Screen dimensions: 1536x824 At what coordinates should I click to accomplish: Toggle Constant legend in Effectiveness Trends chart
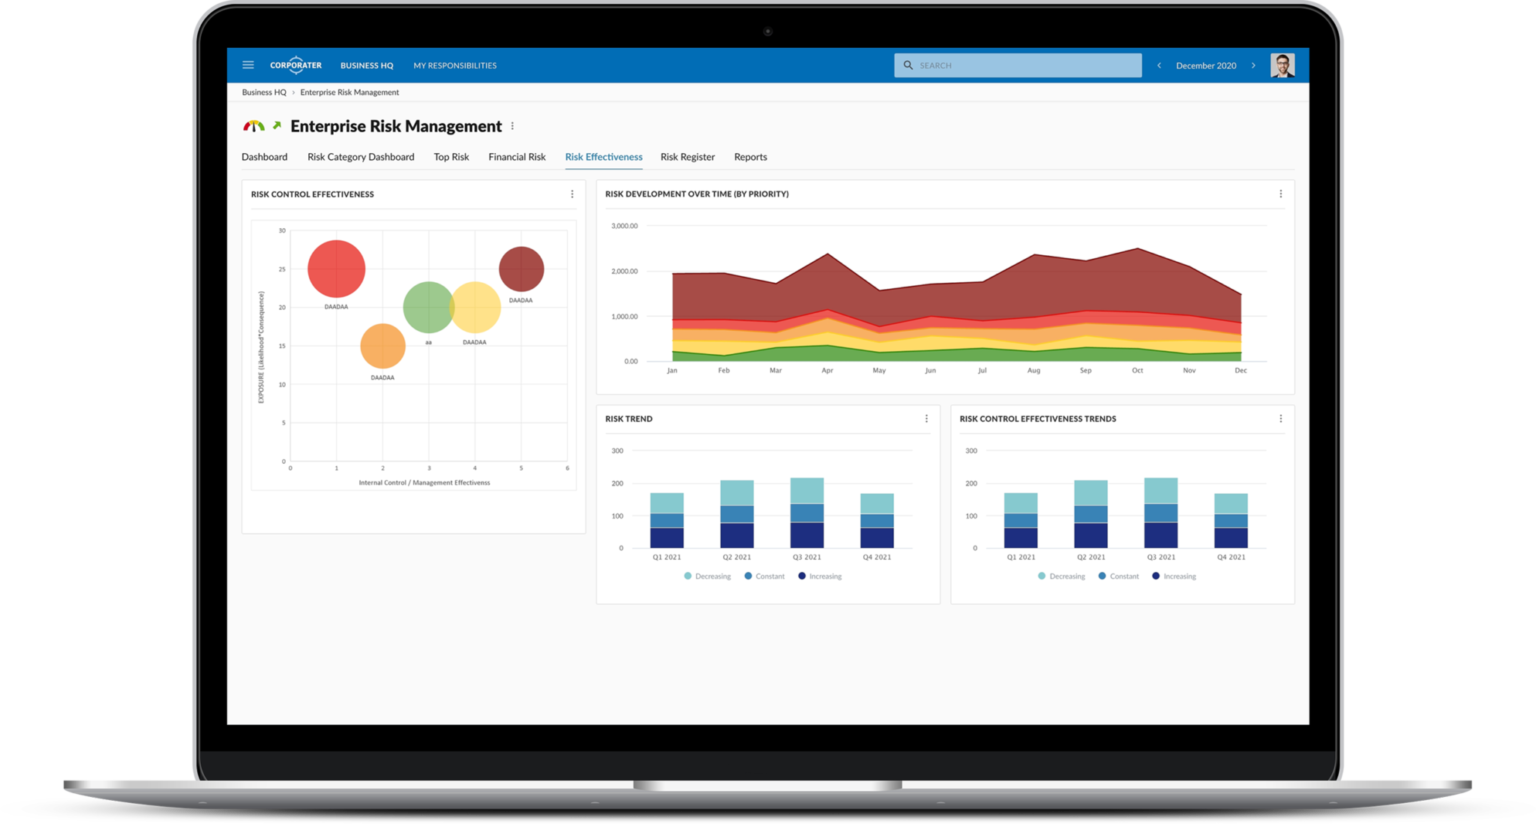(x=1119, y=576)
